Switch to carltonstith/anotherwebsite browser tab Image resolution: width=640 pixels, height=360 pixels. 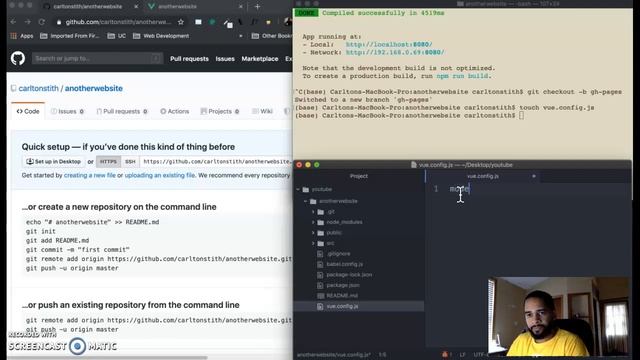coord(87,7)
